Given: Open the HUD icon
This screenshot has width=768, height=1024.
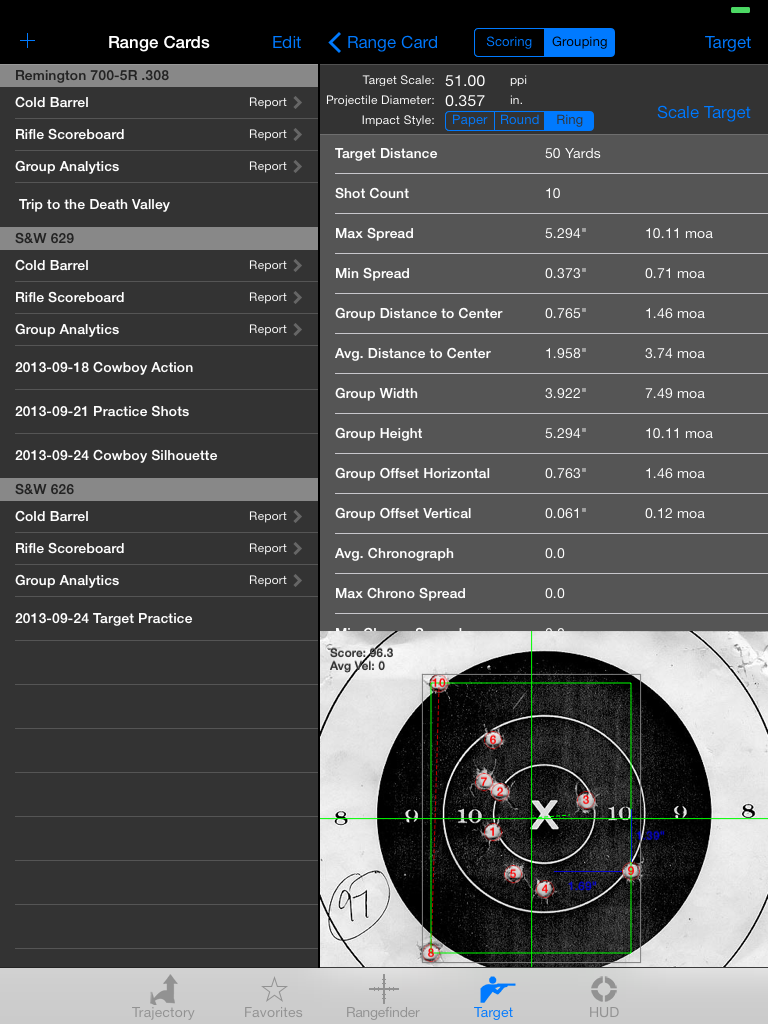Looking at the screenshot, I should [604, 990].
